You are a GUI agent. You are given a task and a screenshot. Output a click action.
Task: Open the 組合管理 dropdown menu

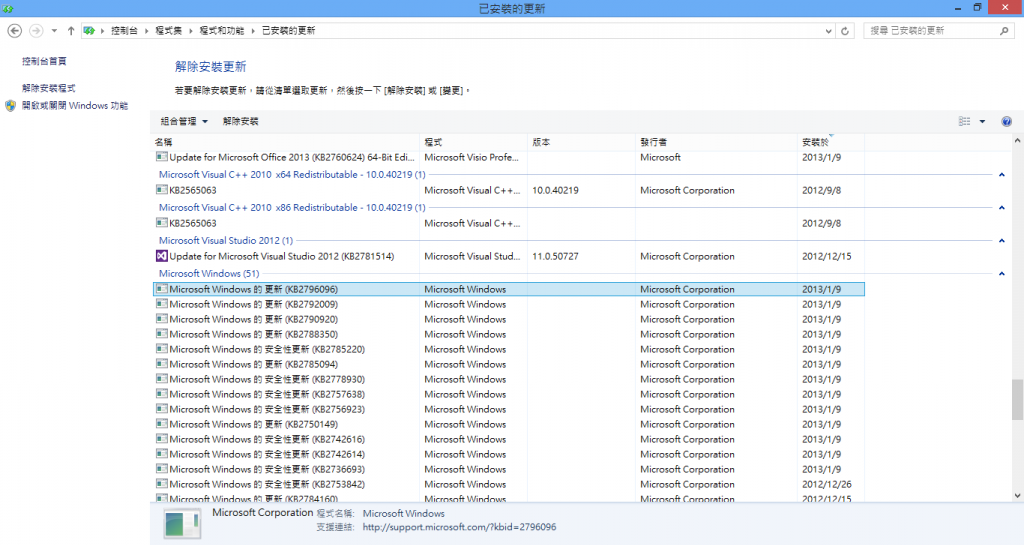184,121
